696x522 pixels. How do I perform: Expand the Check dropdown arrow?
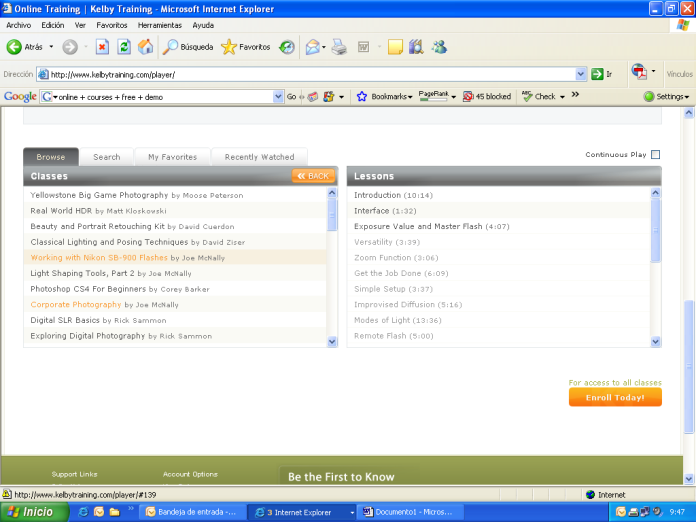pos(562,97)
